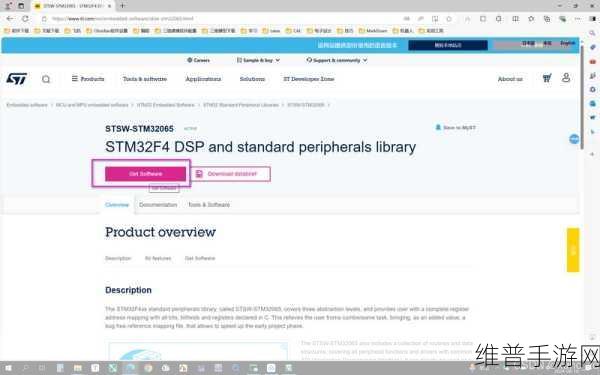
Task: Click the blue chat bubble icon
Action: click(x=574, y=139)
